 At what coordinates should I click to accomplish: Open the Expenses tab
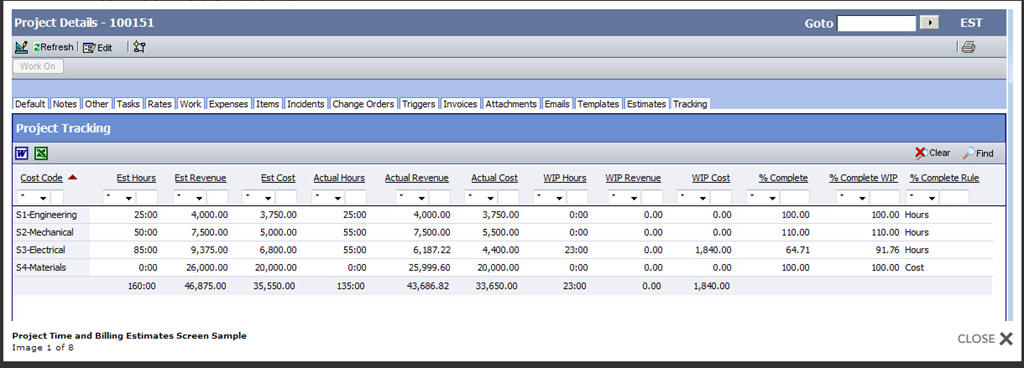(229, 104)
